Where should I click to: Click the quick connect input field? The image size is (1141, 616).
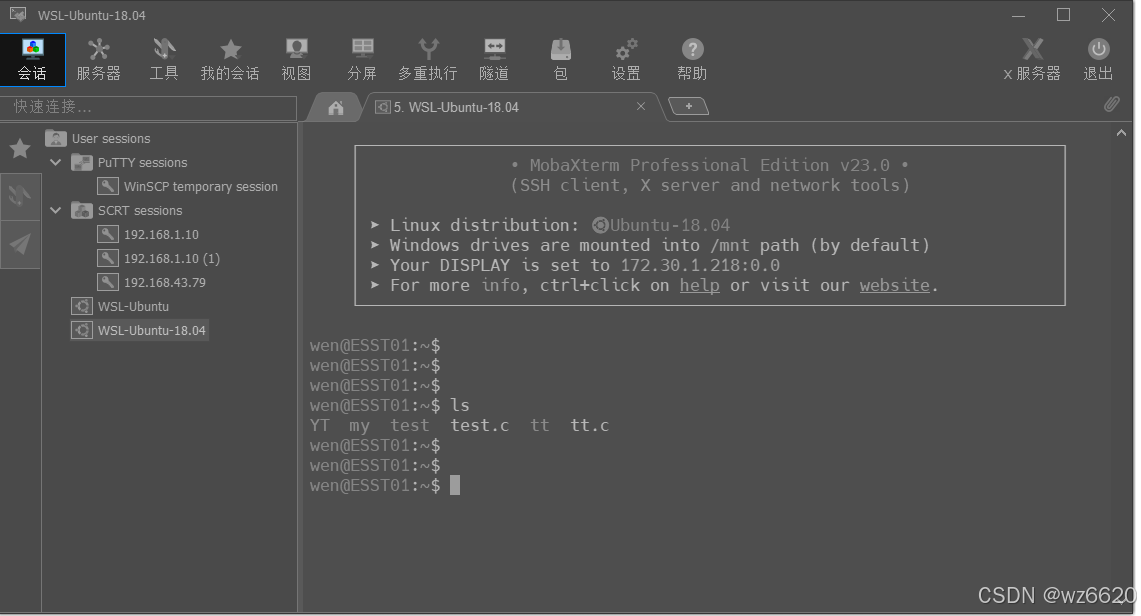[x=148, y=107]
